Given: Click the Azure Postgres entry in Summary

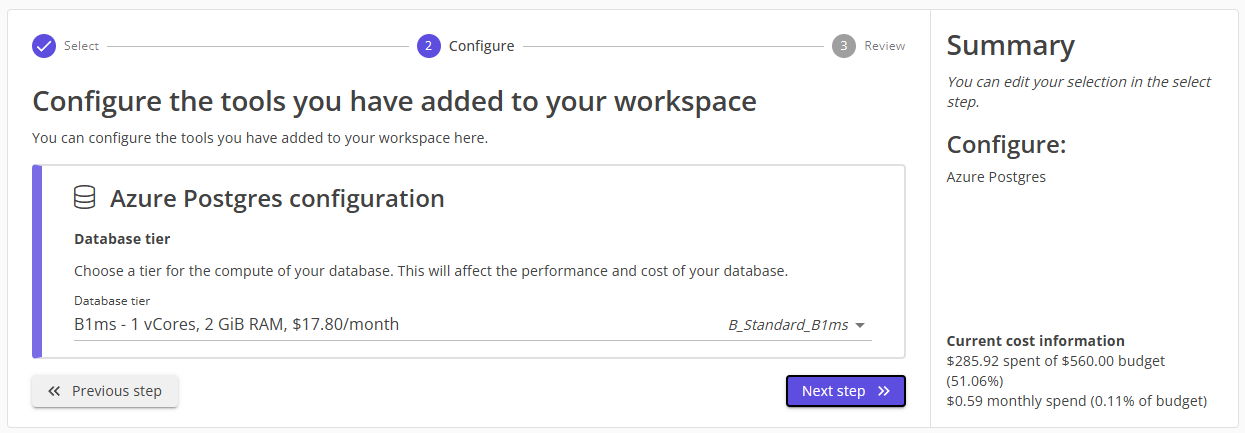Looking at the screenshot, I should pos(996,177).
